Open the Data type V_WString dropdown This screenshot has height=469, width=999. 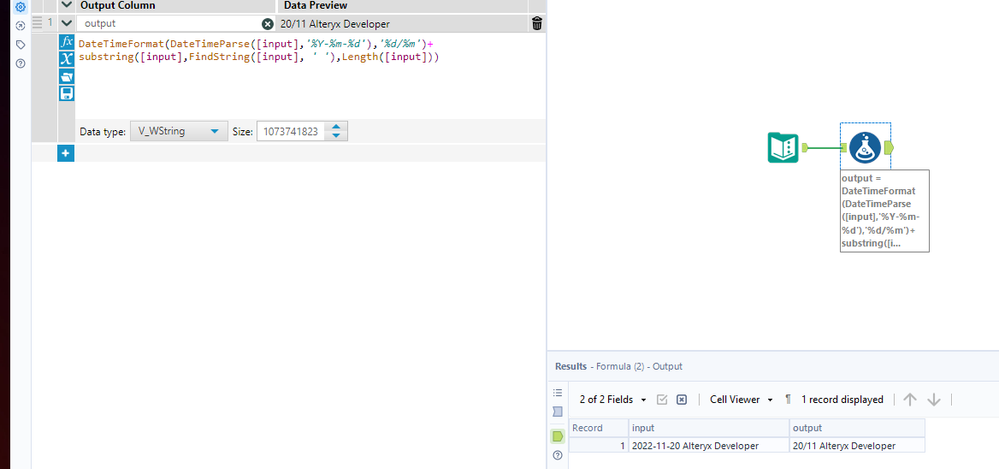click(179, 132)
